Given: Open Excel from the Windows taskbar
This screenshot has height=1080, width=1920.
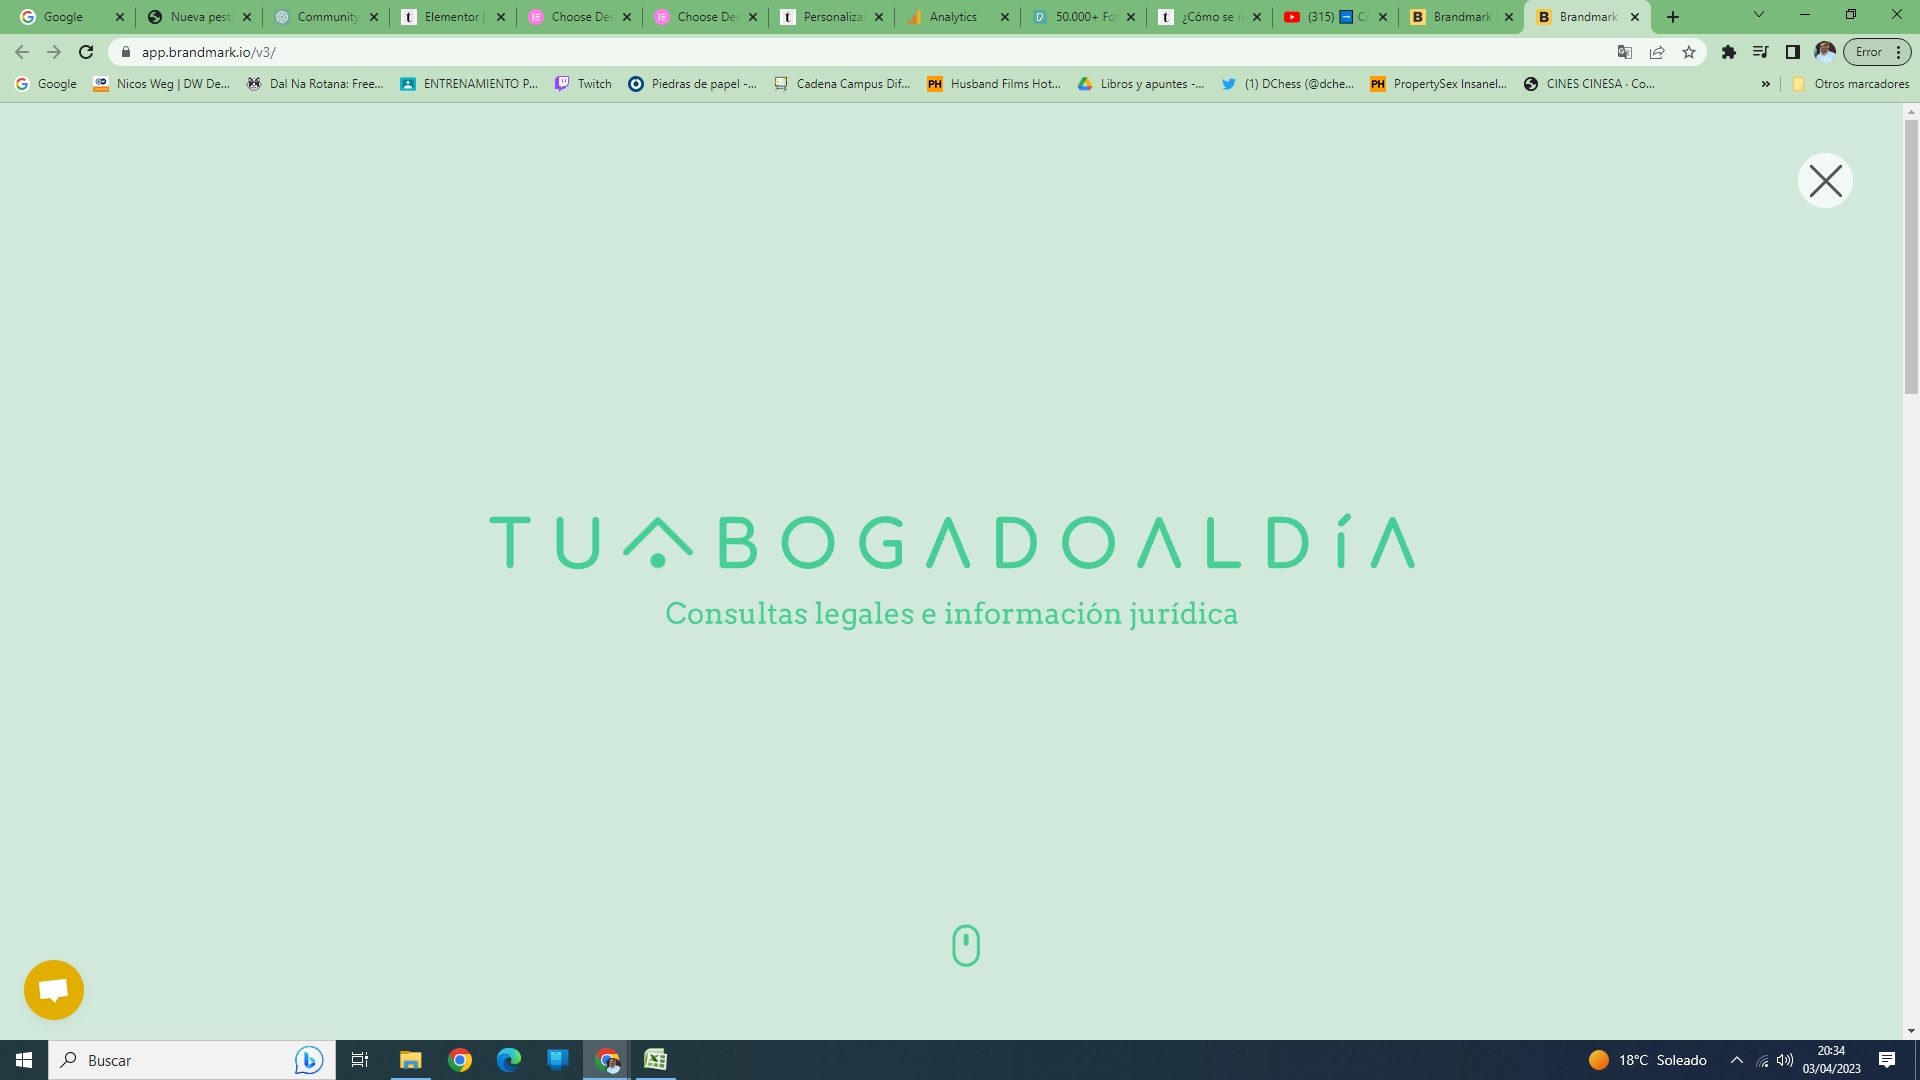Looking at the screenshot, I should pyautogui.click(x=656, y=1060).
